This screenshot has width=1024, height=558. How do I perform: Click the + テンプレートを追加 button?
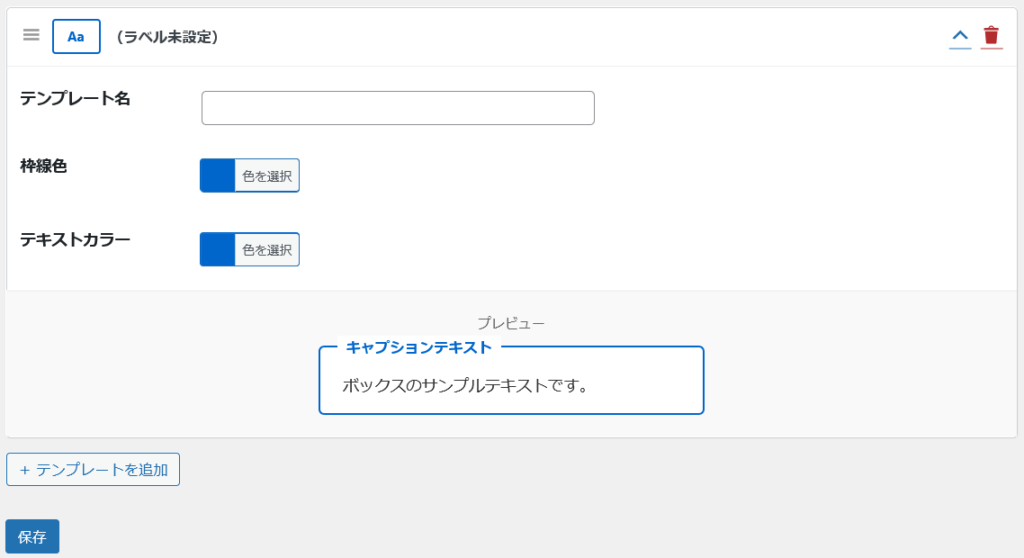tap(93, 469)
